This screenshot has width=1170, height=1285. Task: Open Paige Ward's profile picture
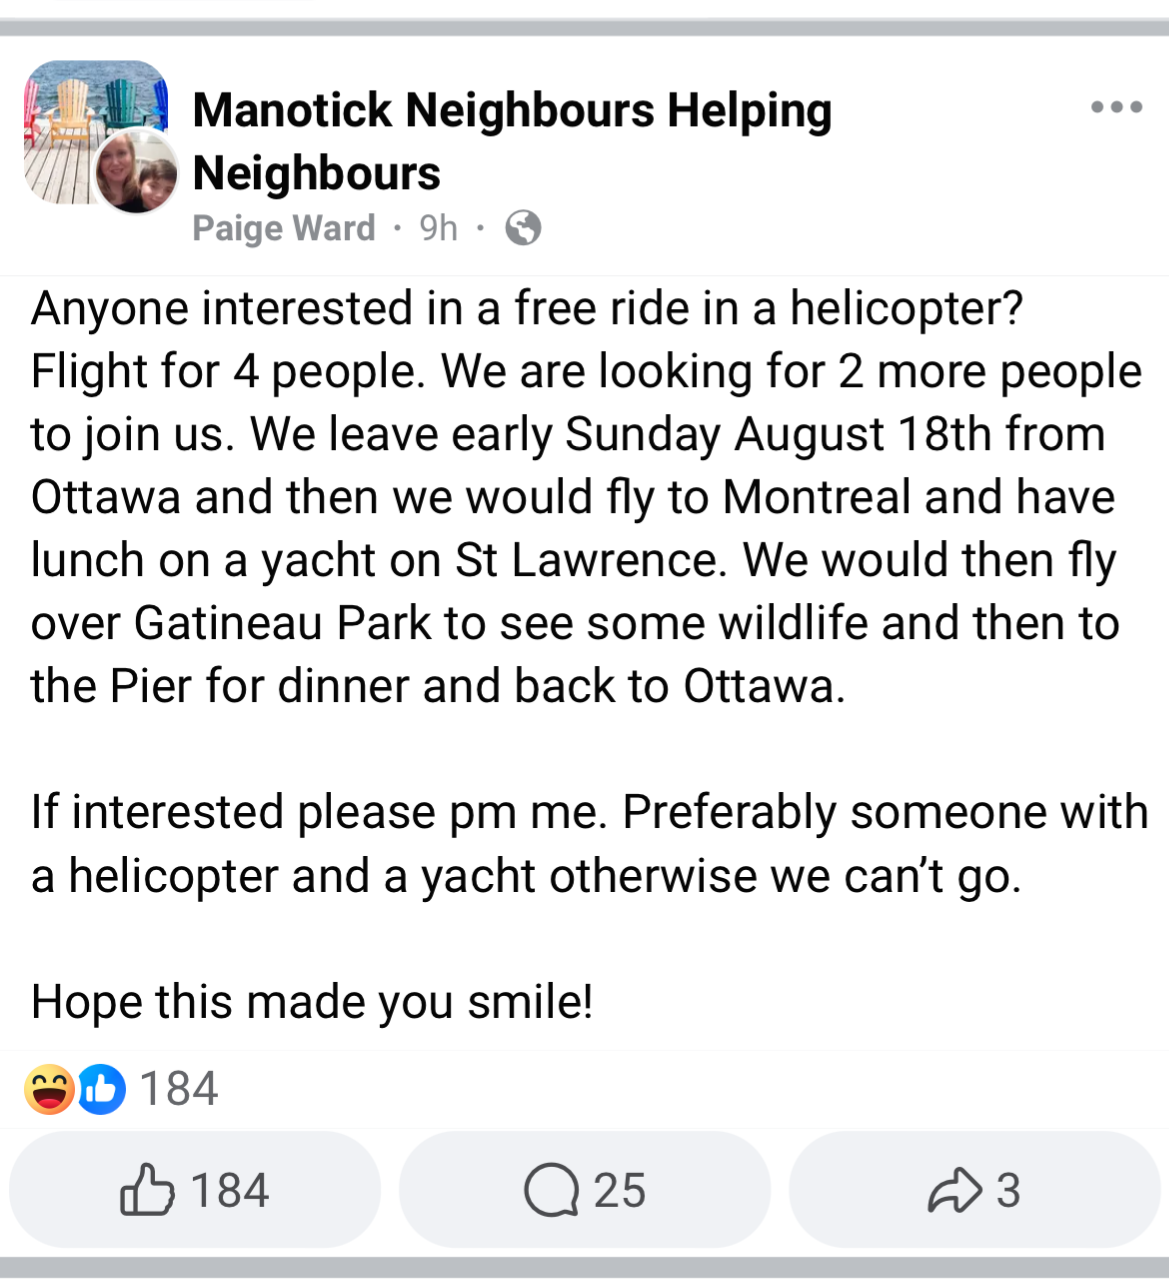pyautogui.click(x=137, y=172)
